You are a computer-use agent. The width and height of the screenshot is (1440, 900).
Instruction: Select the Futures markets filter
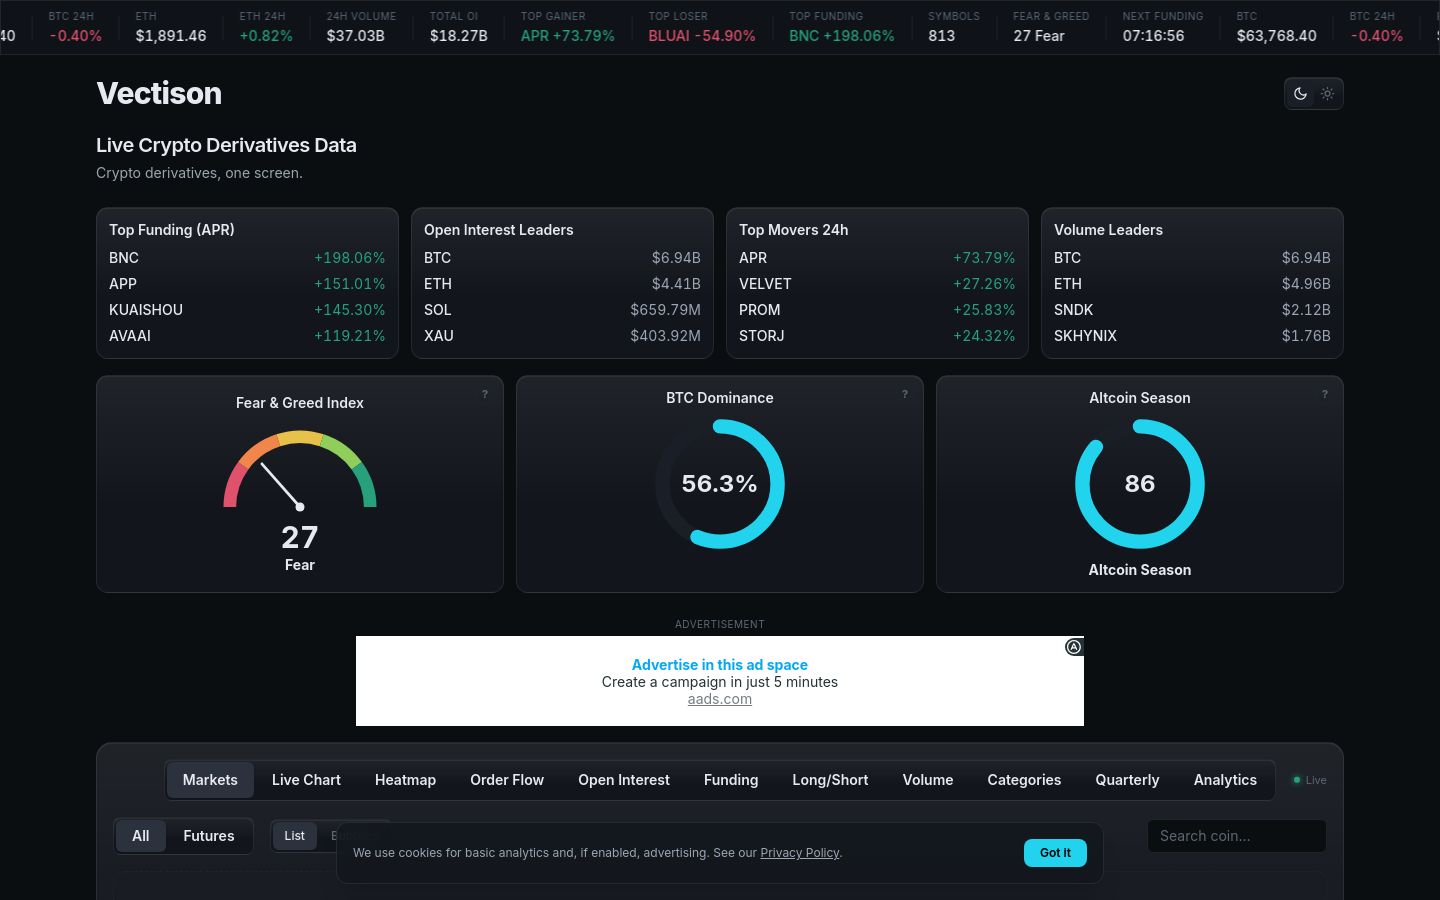pyautogui.click(x=208, y=836)
